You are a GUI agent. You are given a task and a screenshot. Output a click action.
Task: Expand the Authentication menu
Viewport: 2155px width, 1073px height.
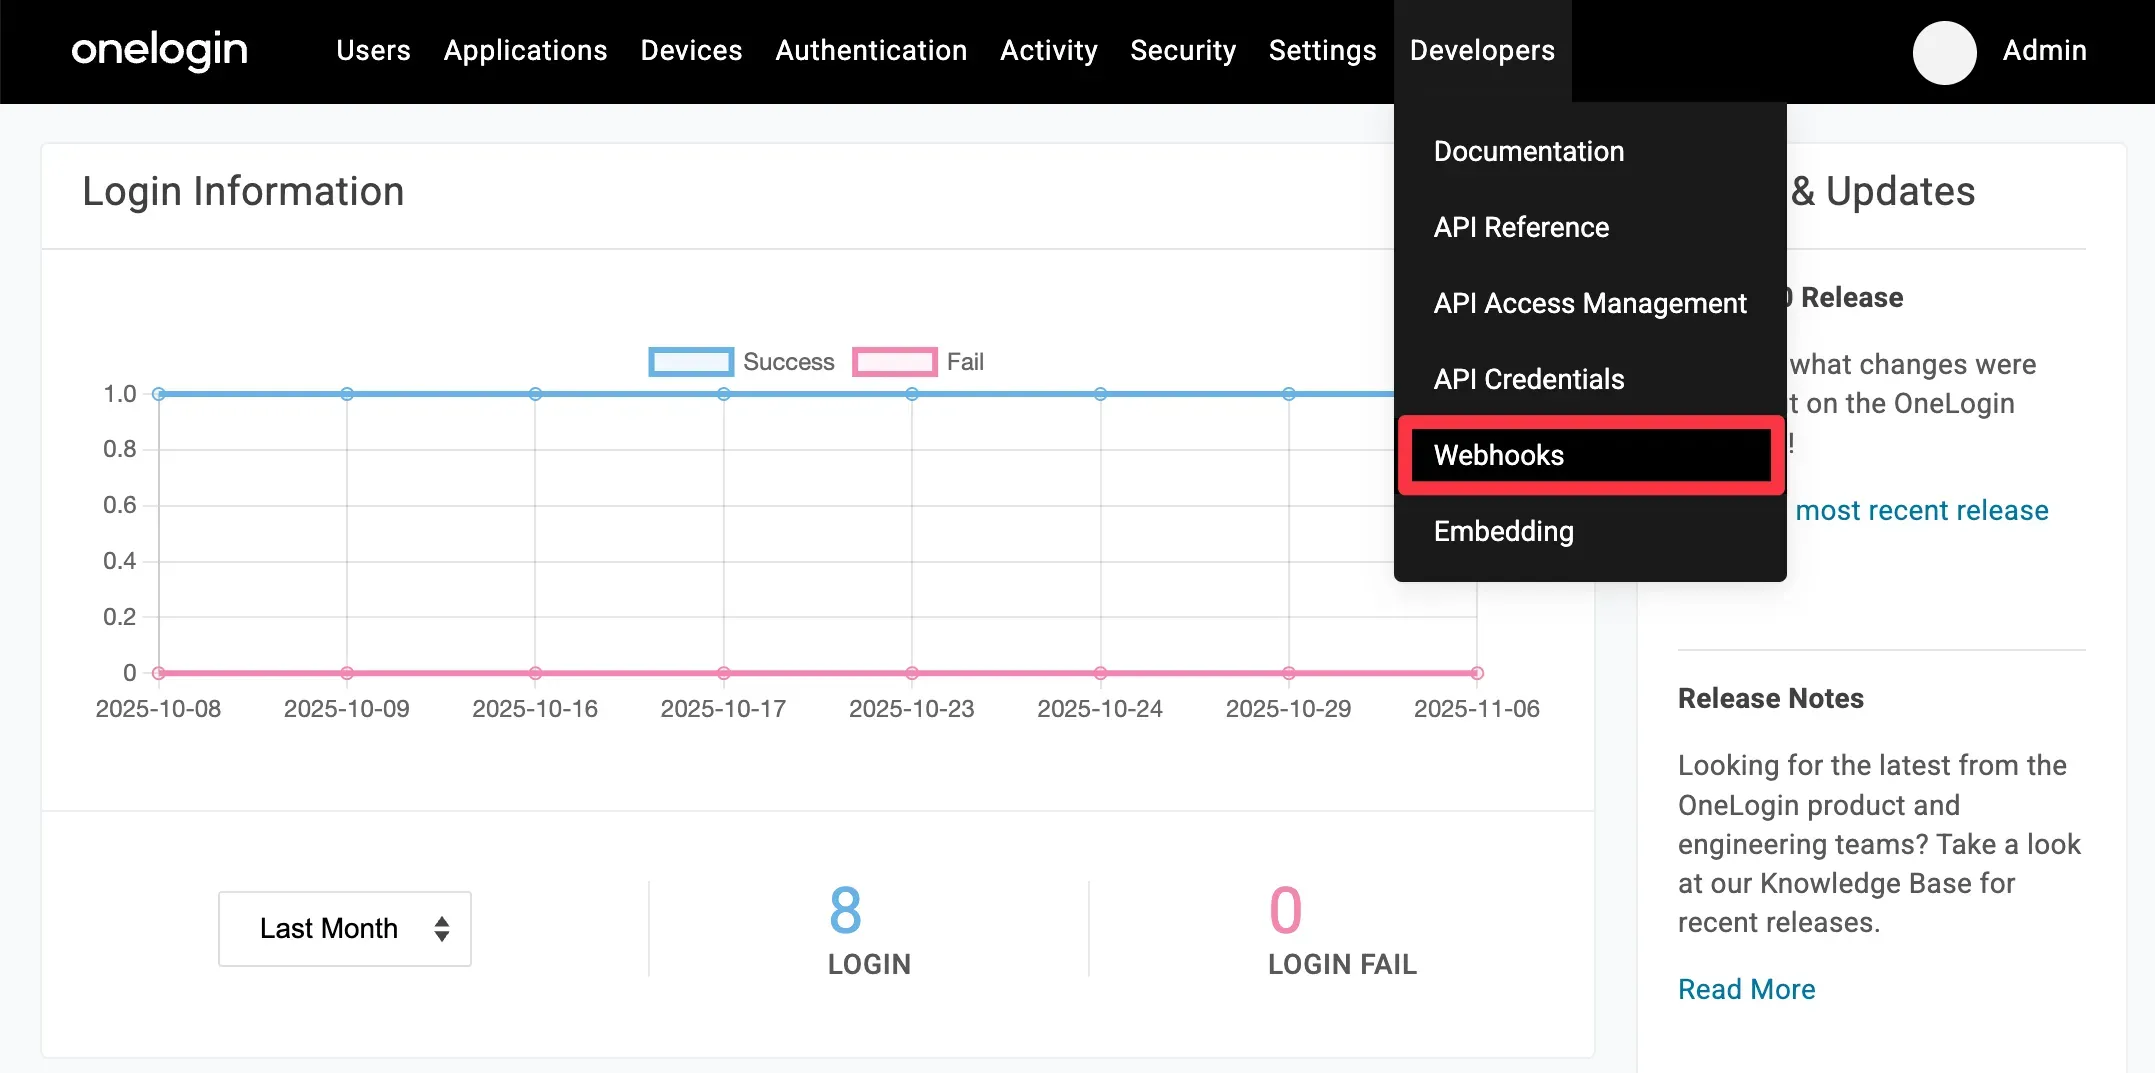pyautogui.click(x=870, y=50)
